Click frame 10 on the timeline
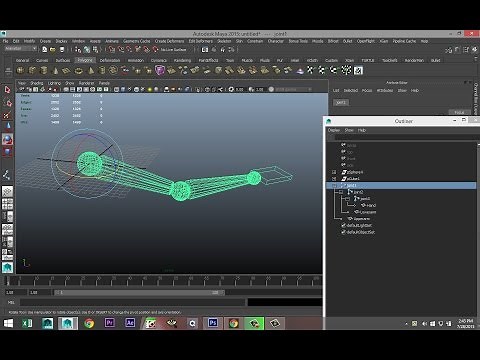Viewport: 480px width, 360px height. 36,281
